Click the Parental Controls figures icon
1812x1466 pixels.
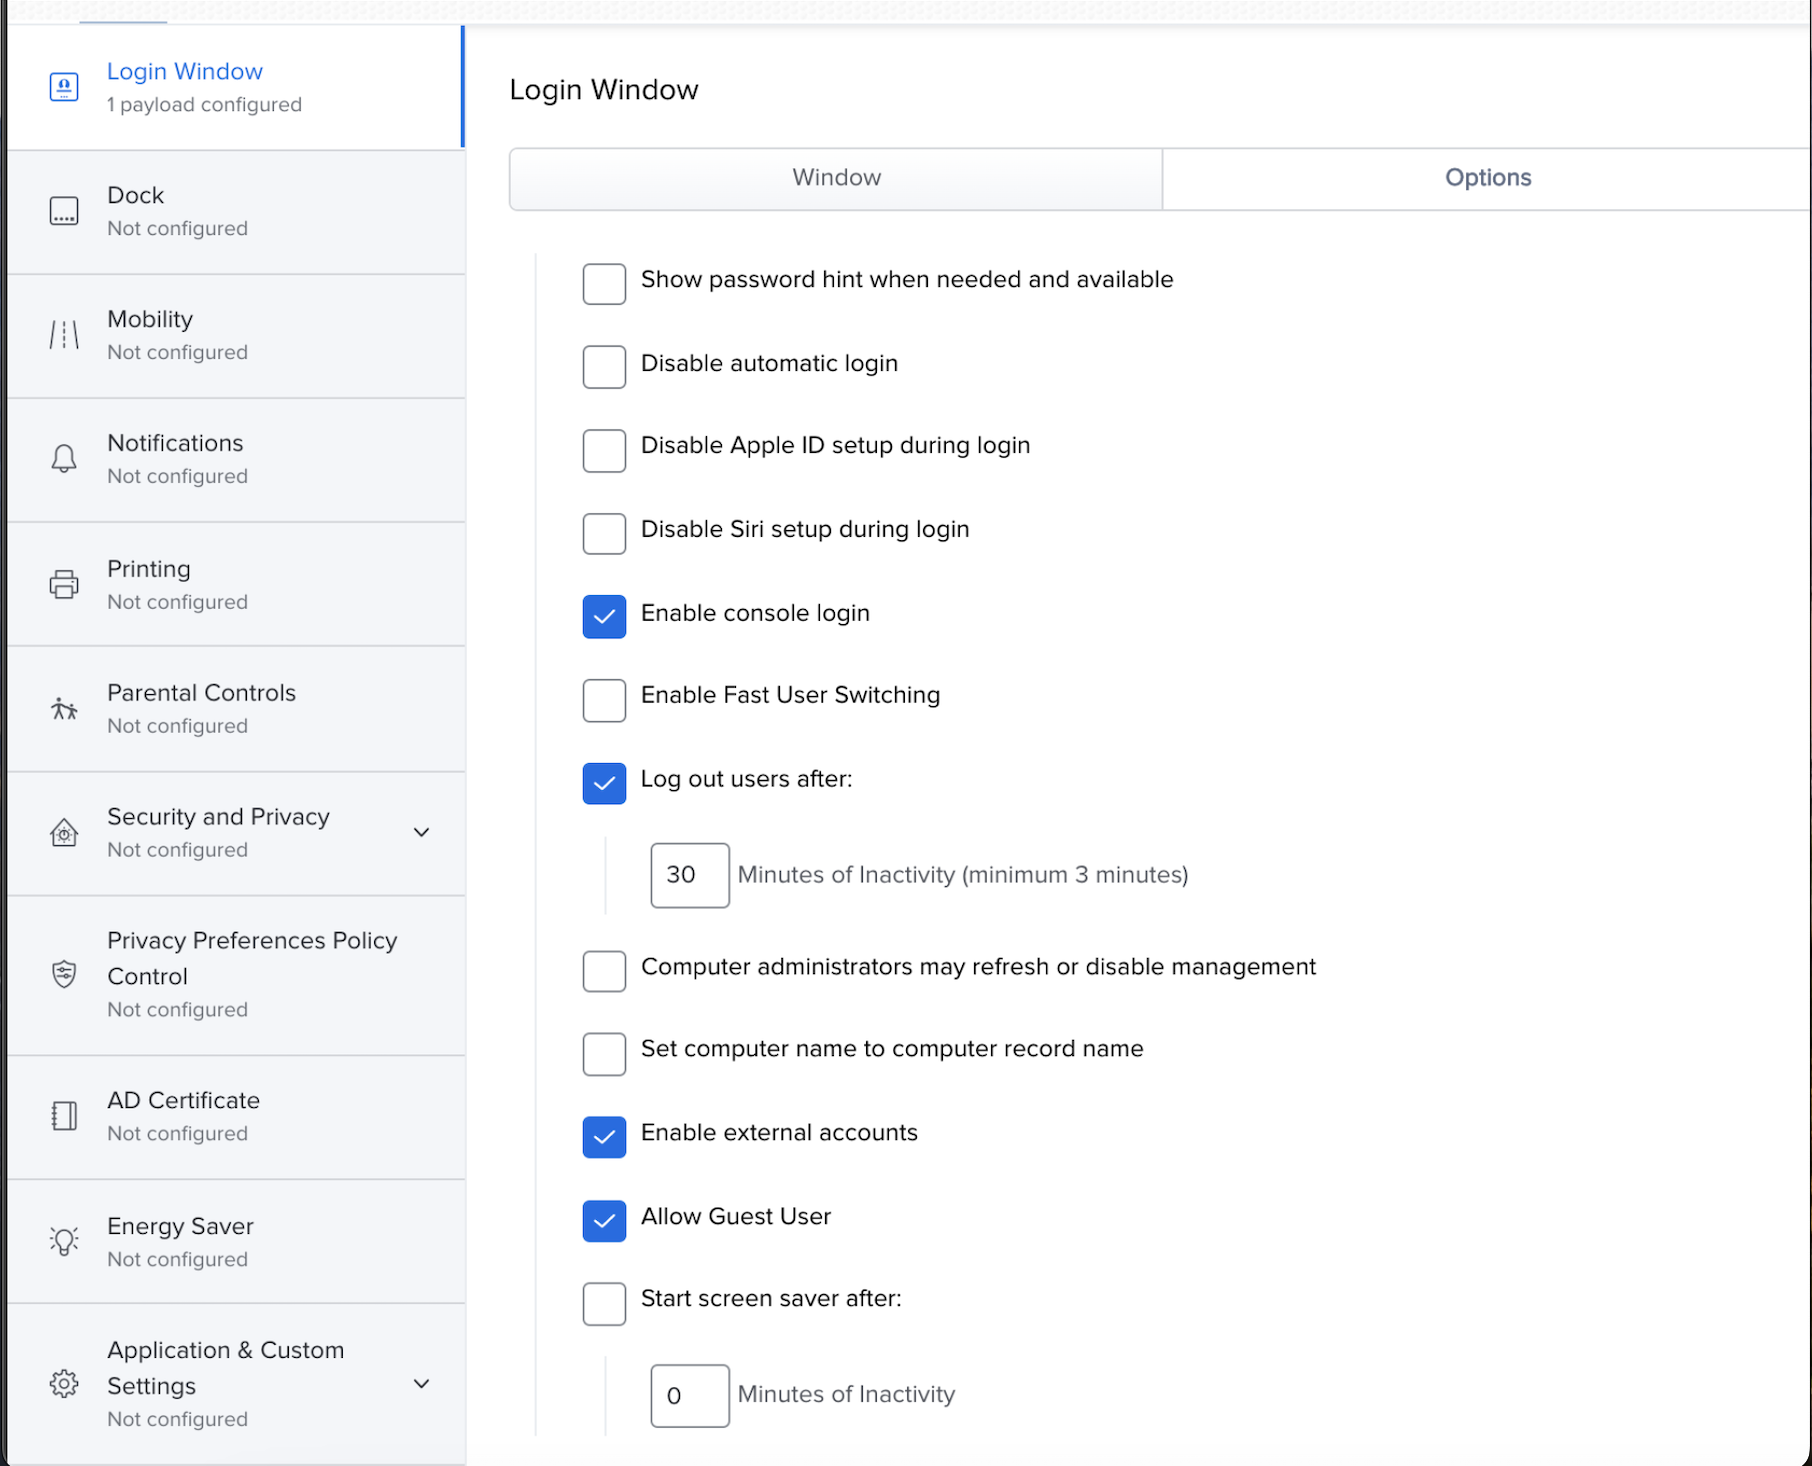64,709
